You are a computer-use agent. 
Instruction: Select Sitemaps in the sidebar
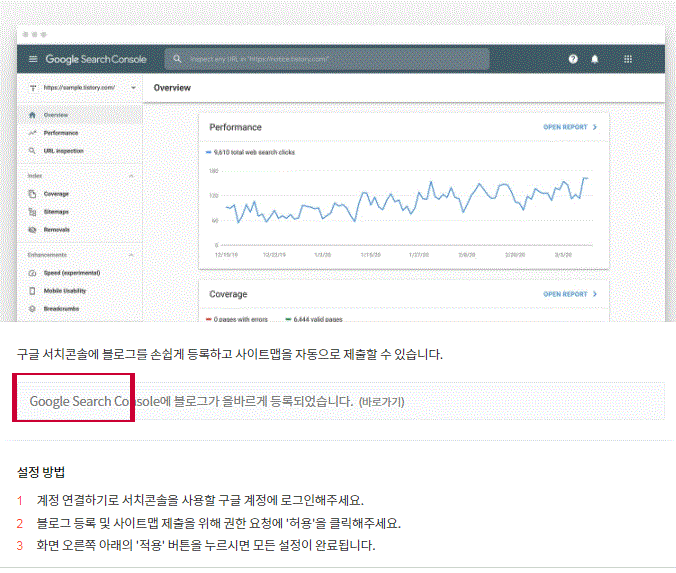point(79,212)
